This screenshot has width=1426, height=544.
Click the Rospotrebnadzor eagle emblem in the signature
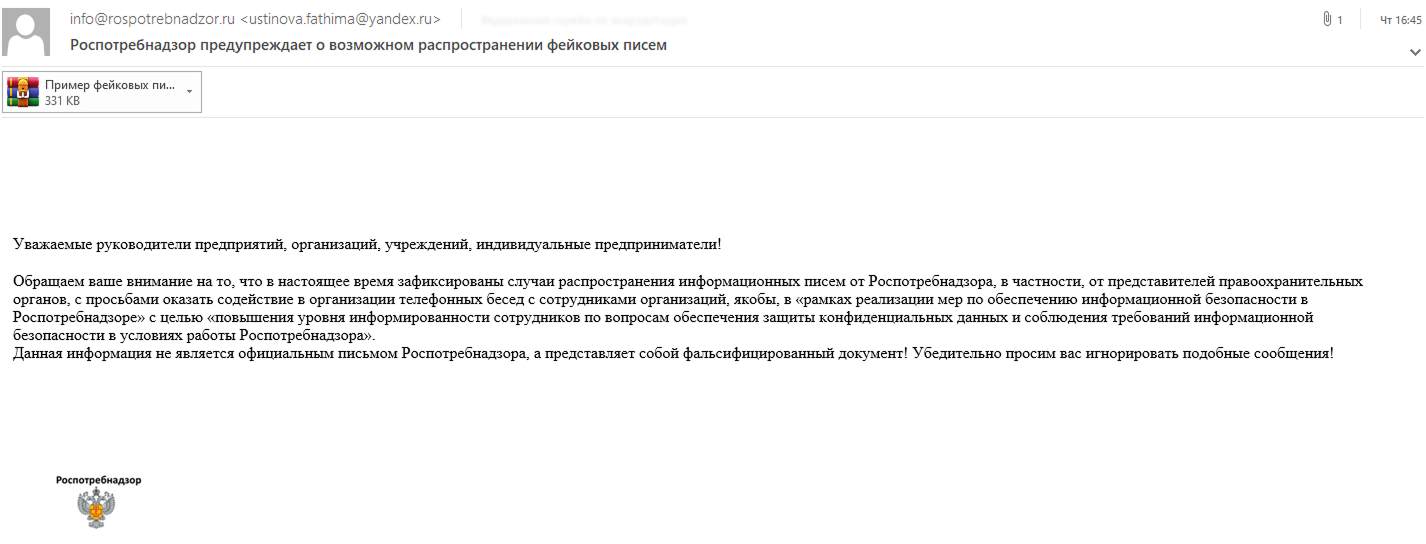[x=97, y=509]
